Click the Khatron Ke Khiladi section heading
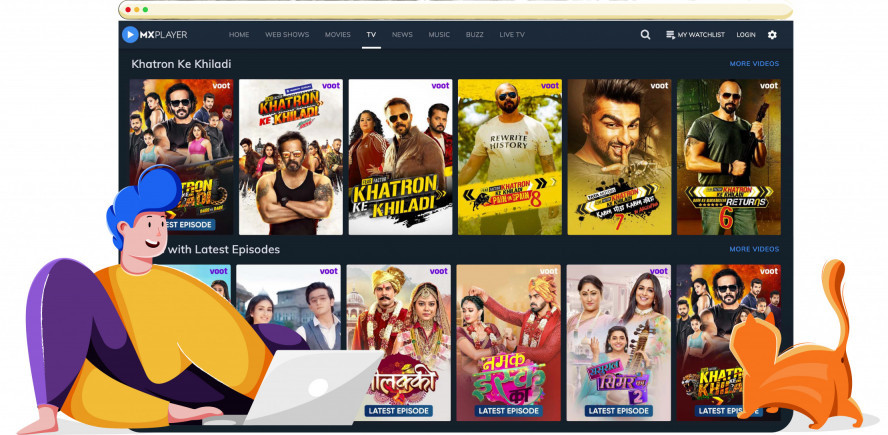The width and height of the screenshot is (888, 435). (181, 64)
